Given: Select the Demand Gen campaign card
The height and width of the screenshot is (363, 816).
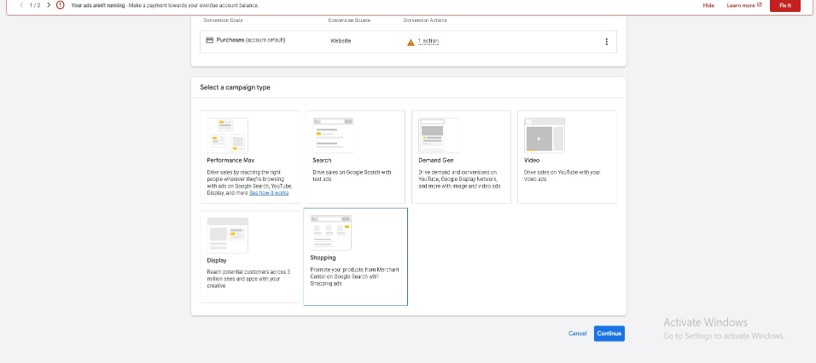Looking at the screenshot, I should (461, 157).
